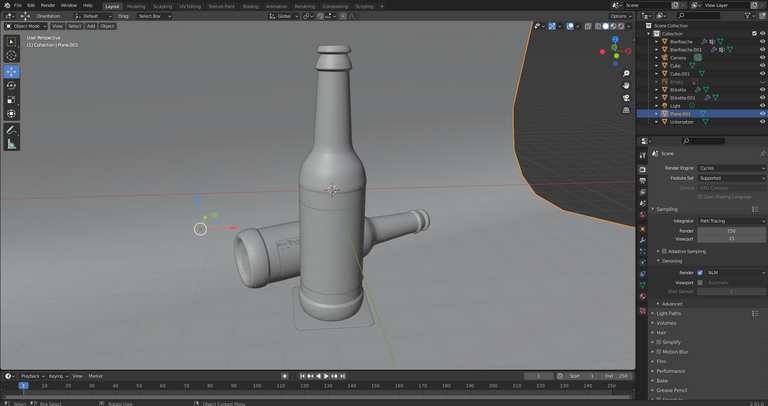This screenshot has width=768, height=406.
Task: Enable the Motion Blur checkbox
Action: click(658, 351)
